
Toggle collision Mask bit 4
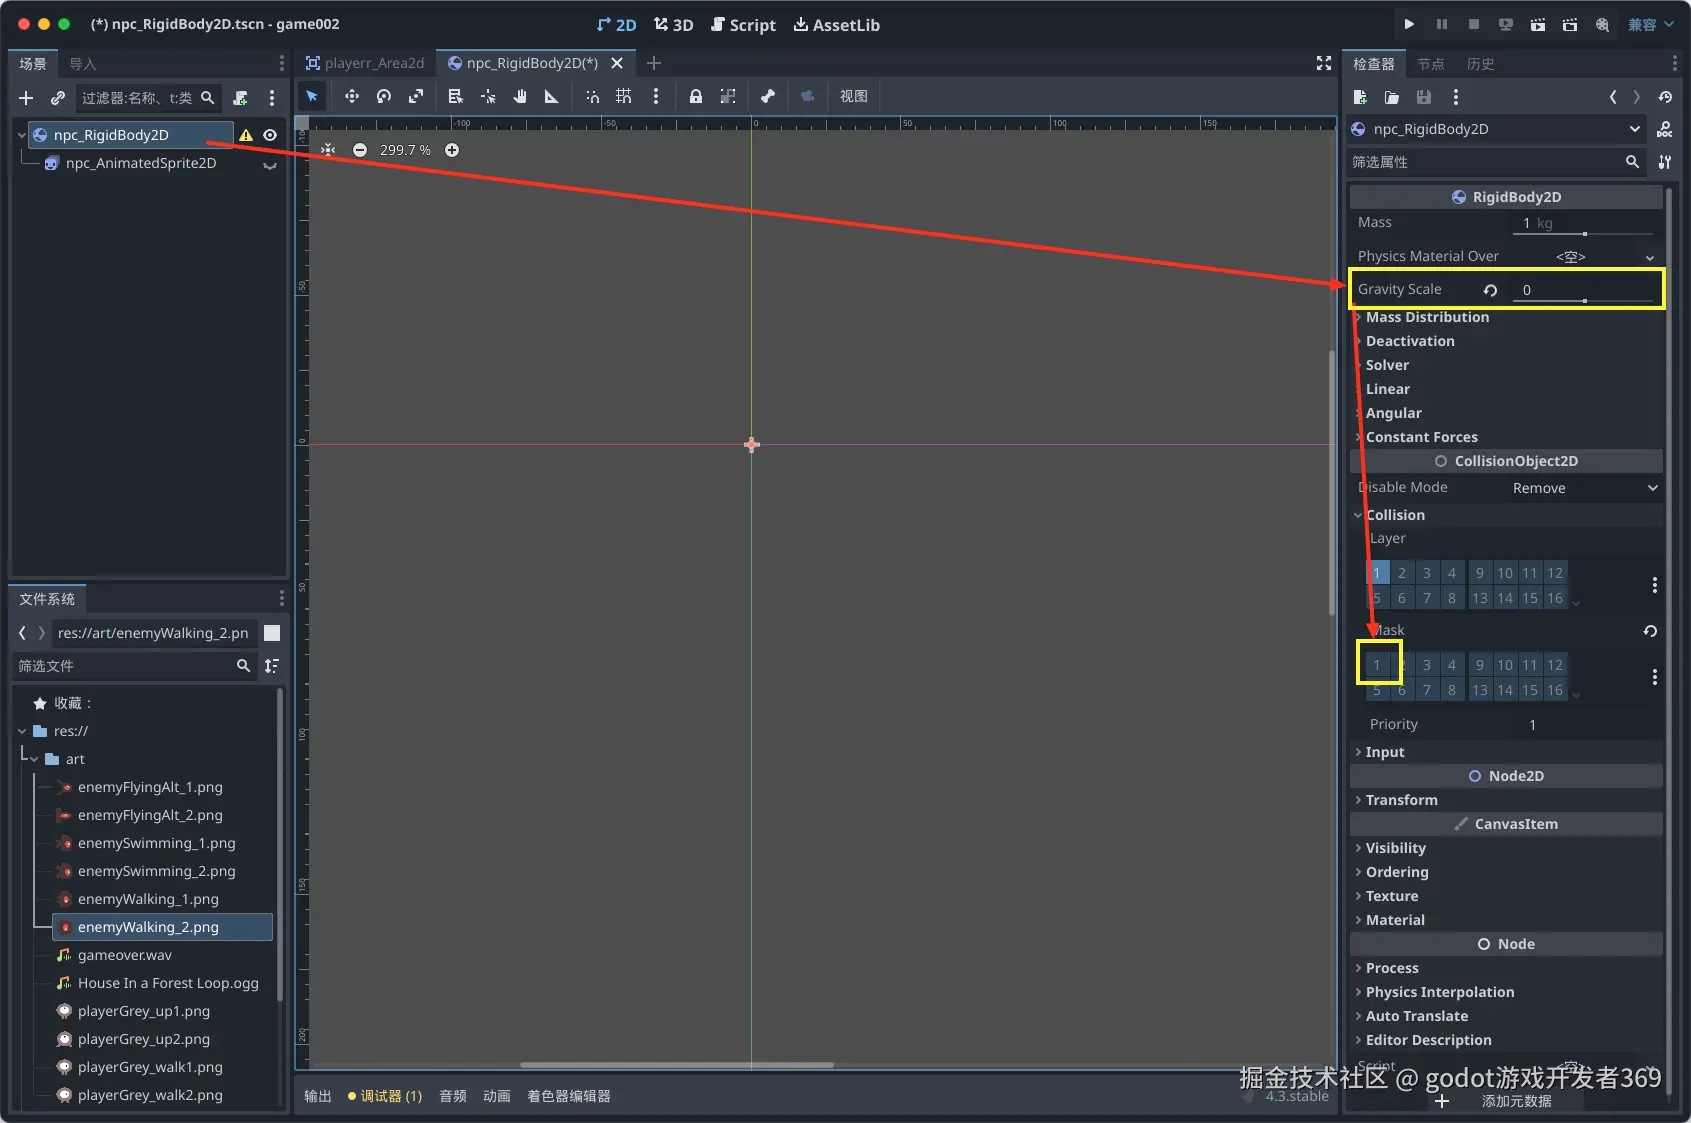[1452, 665]
